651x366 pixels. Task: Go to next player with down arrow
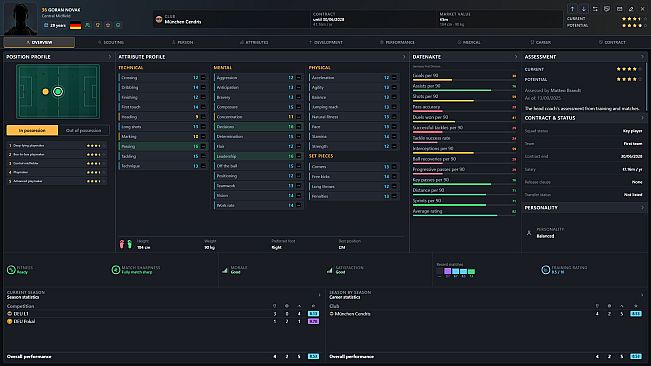click(x=584, y=9)
